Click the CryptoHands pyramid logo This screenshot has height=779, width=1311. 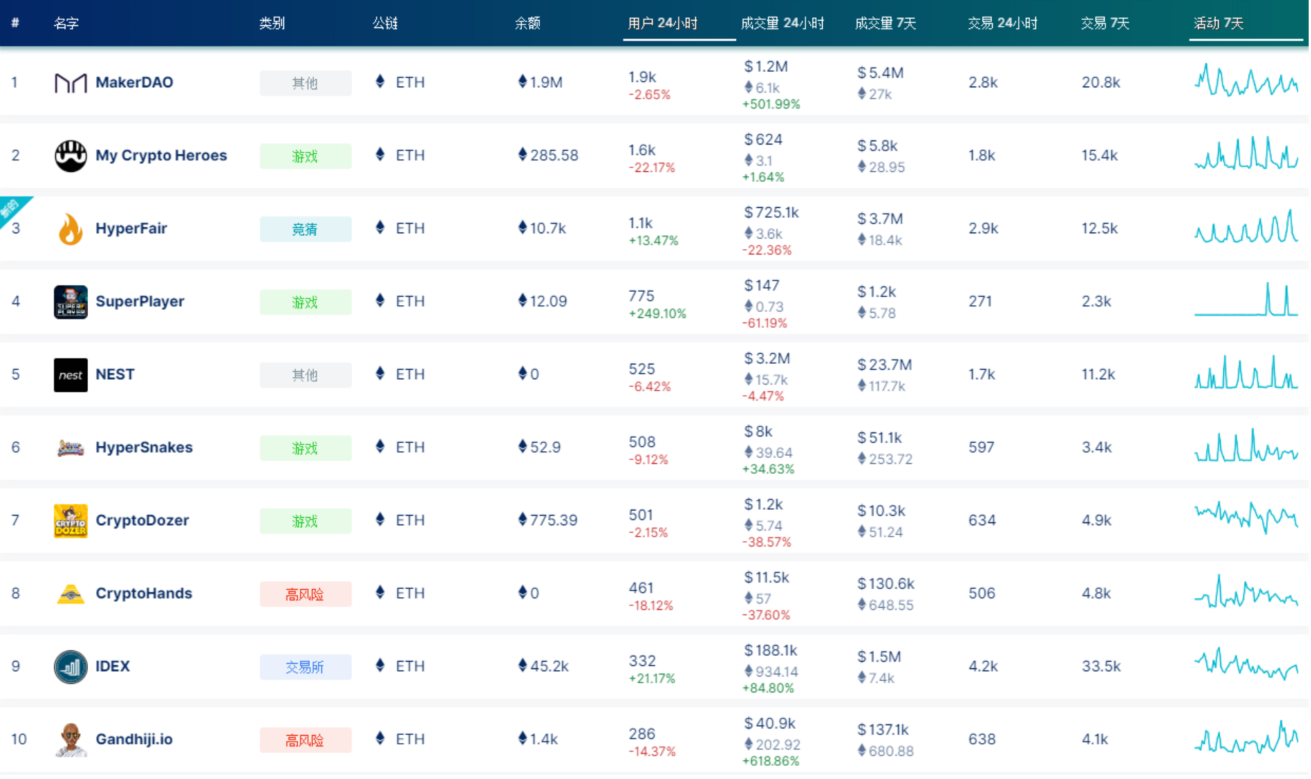coord(70,594)
